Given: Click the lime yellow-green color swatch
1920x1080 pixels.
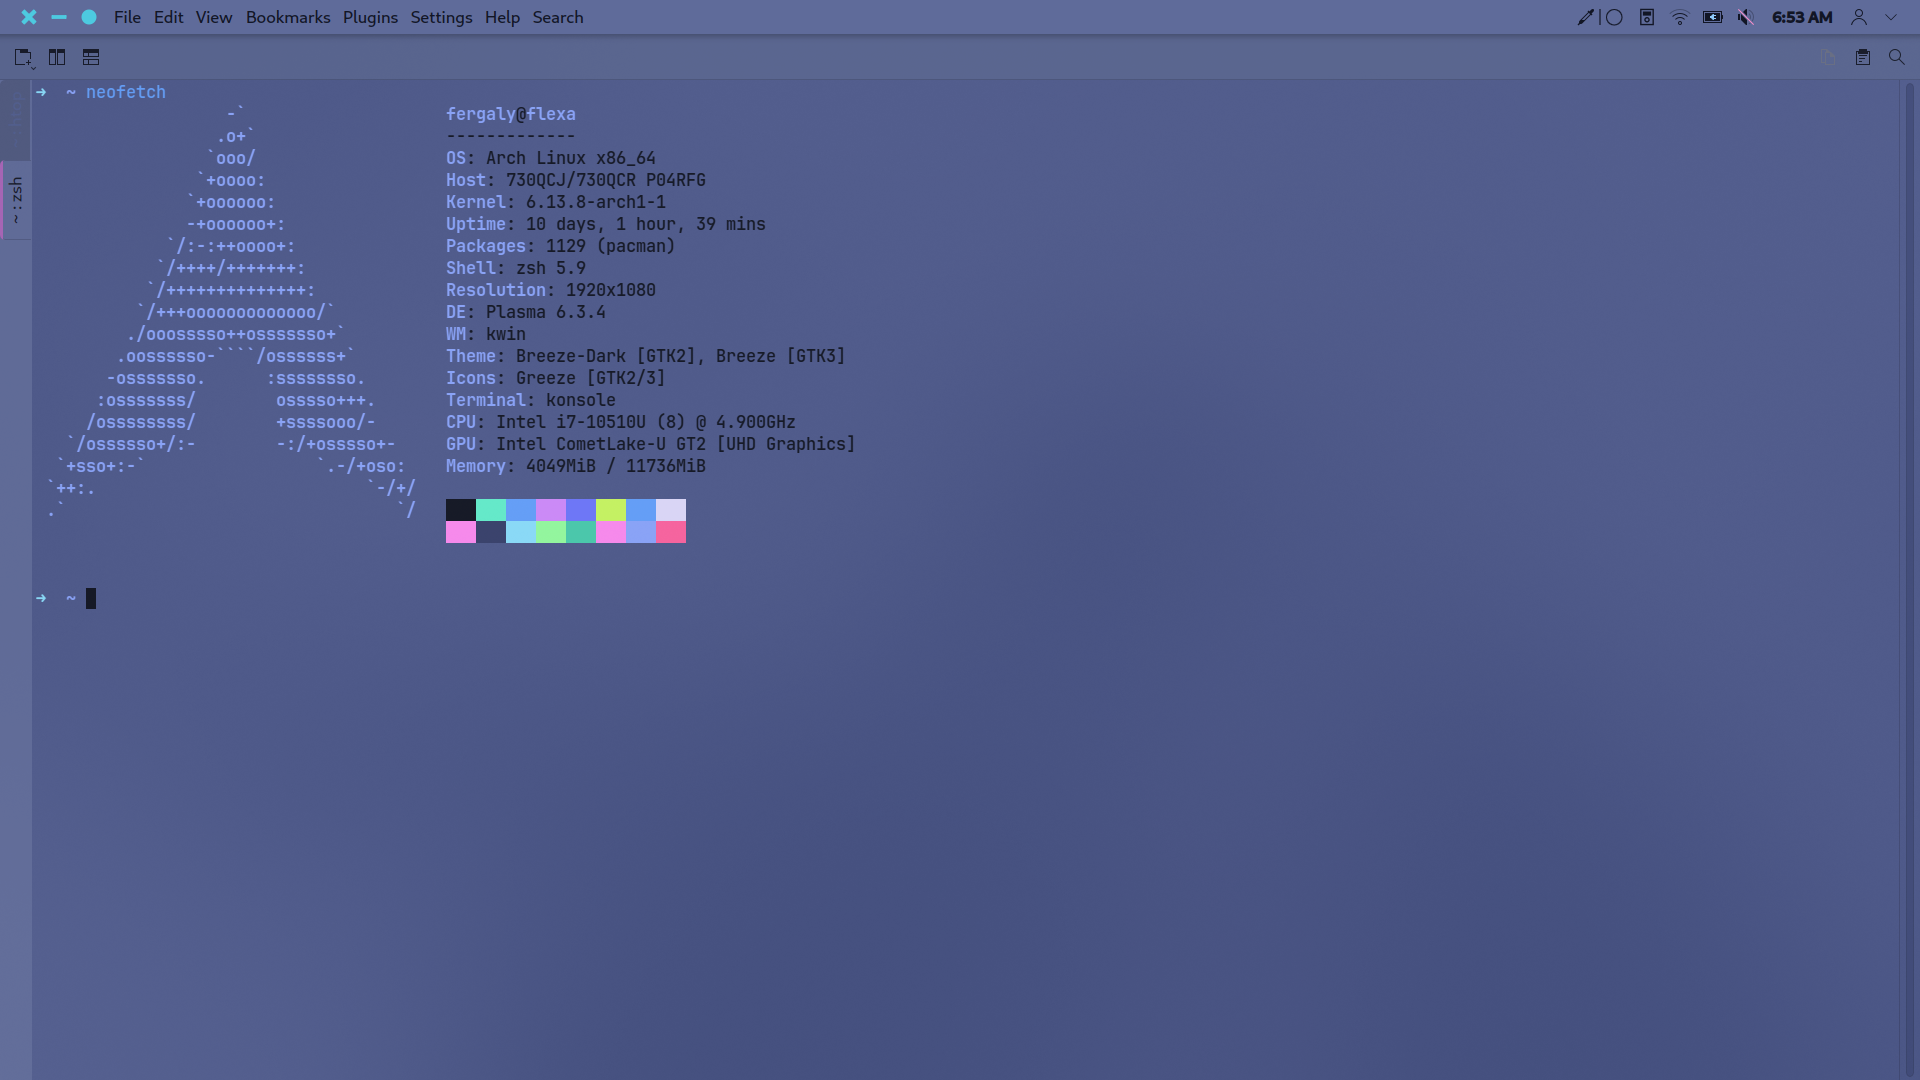Looking at the screenshot, I should pyautogui.click(x=611, y=510).
